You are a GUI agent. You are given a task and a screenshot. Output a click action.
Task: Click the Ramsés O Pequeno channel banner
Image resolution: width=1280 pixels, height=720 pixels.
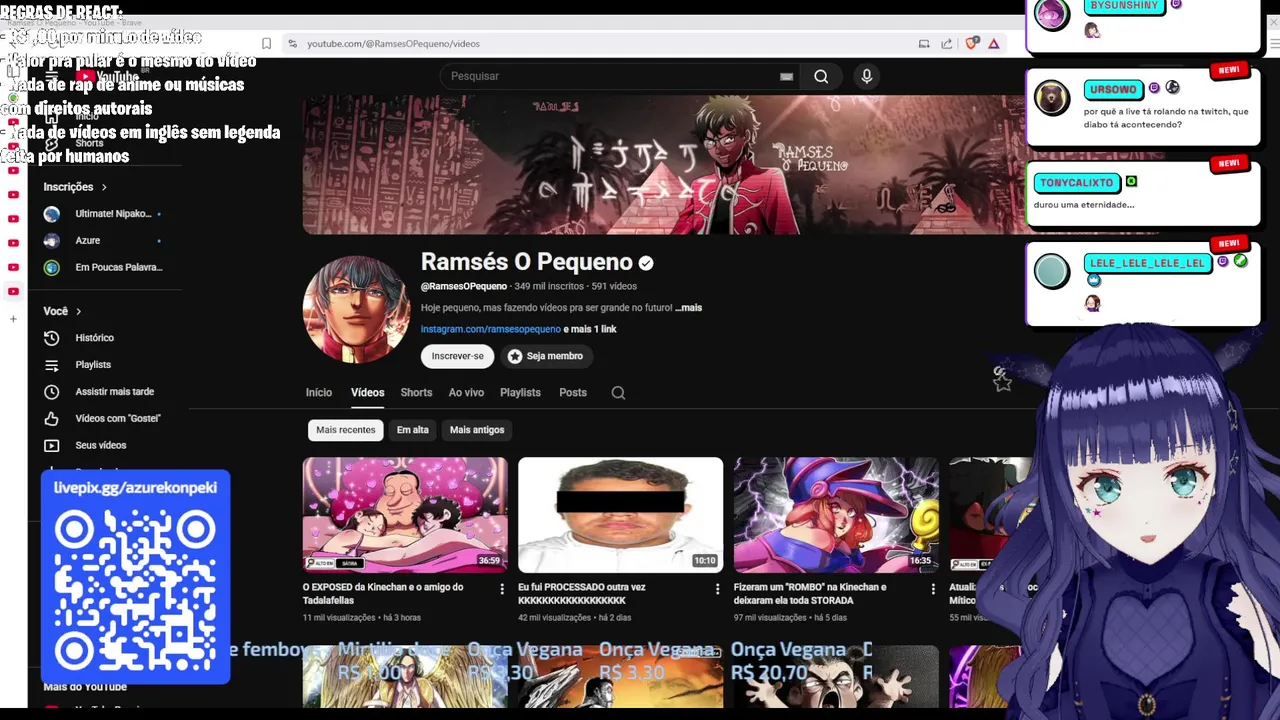pyautogui.click(x=664, y=165)
